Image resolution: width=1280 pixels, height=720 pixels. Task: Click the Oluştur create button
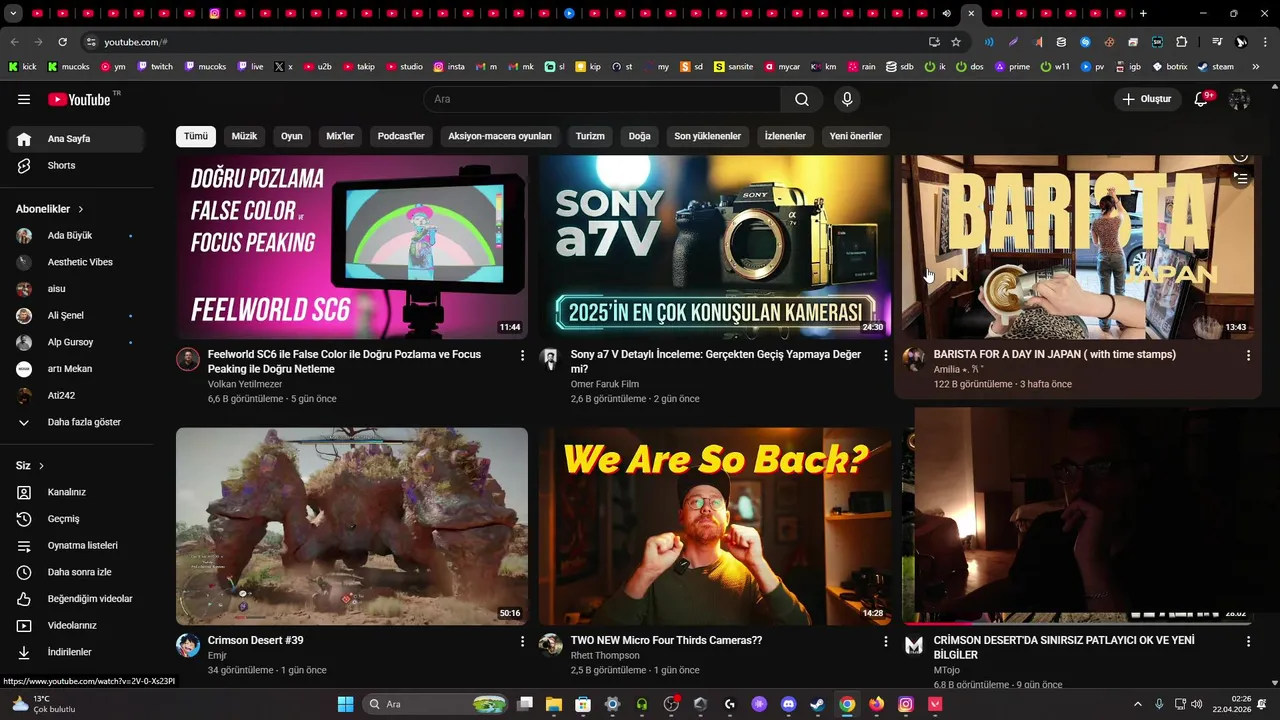tap(1148, 99)
